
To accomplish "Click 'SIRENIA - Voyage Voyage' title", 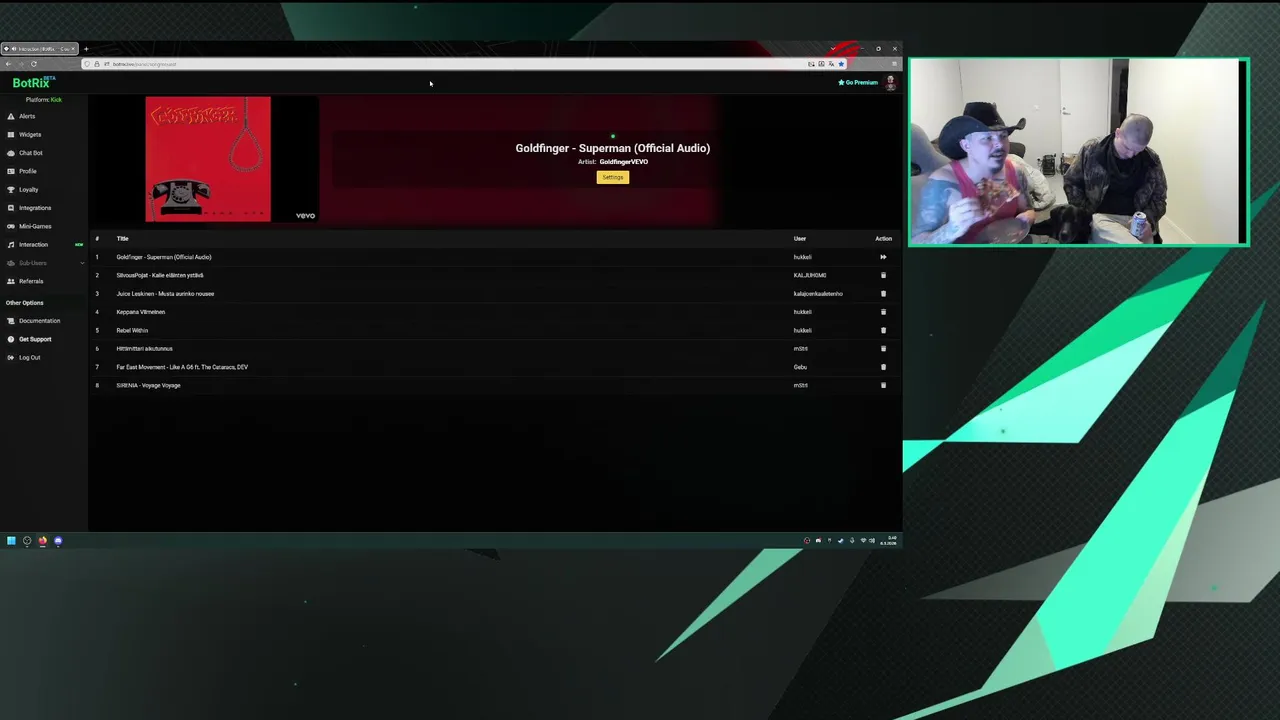I will coord(148,385).
